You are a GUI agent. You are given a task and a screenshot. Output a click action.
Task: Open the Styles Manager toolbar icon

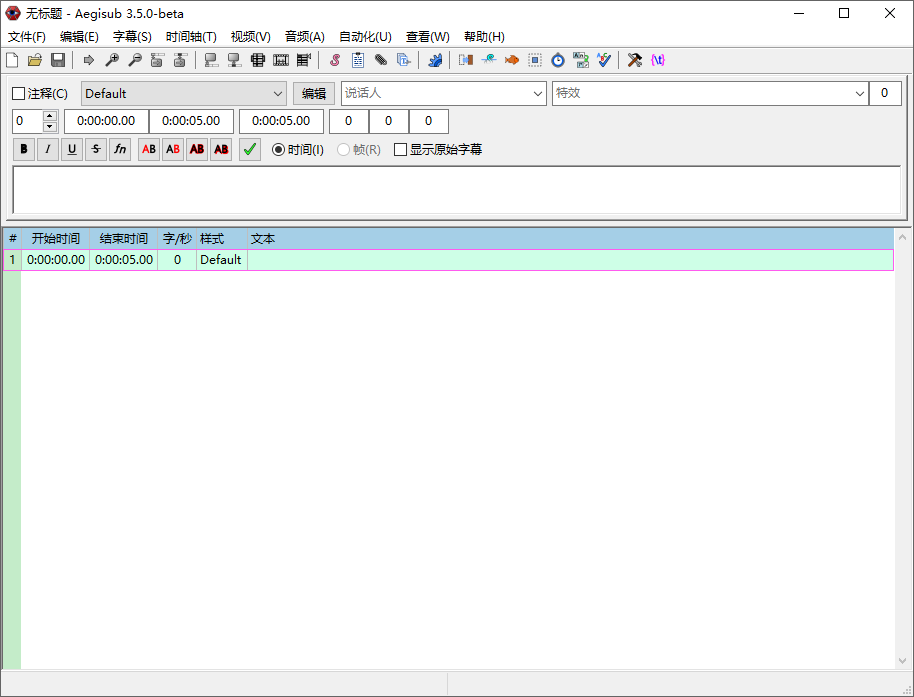(335, 60)
